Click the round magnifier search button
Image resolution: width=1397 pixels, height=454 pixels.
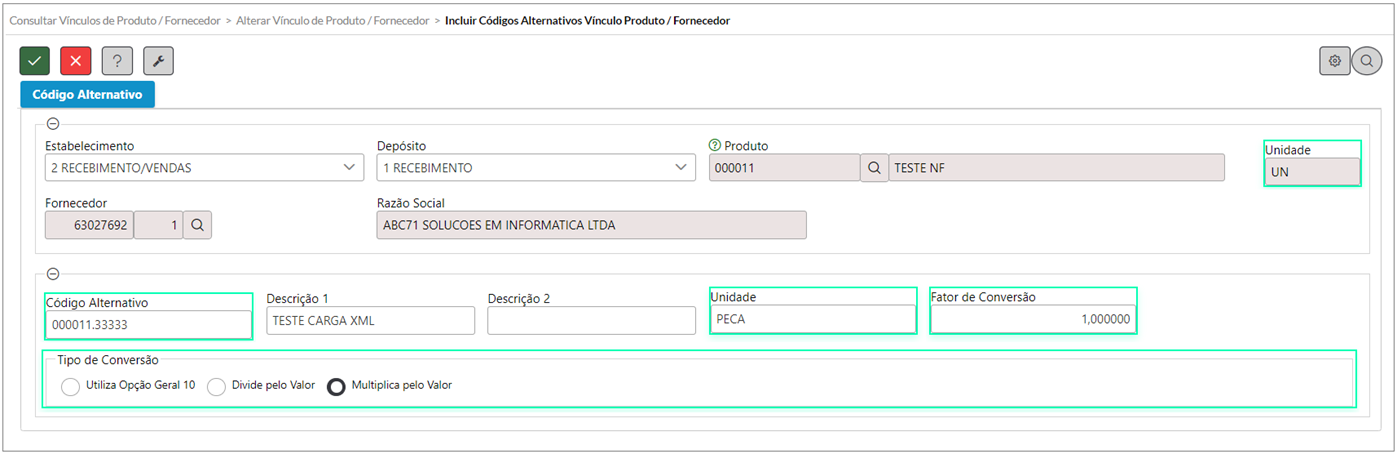(1366, 61)
